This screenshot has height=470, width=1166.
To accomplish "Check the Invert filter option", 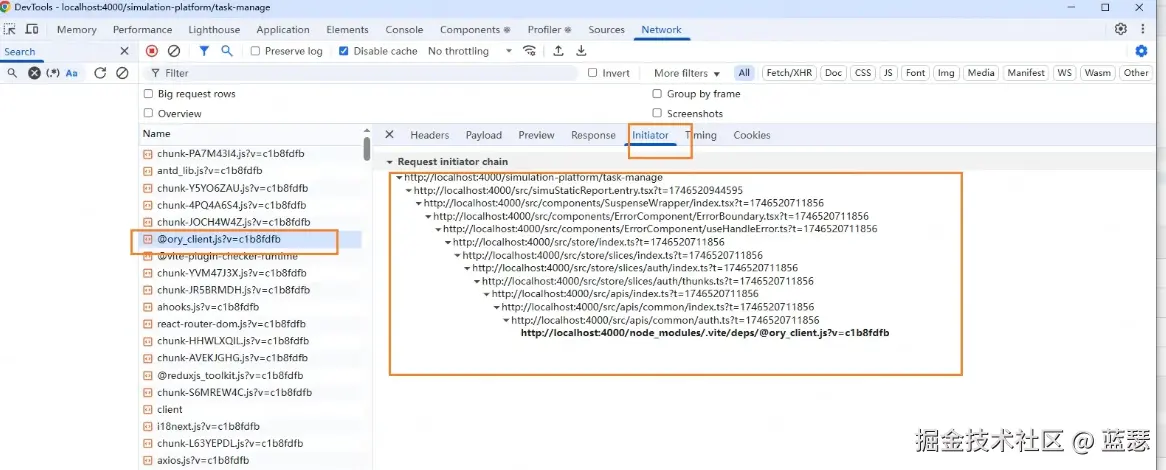I will (593, 73).
